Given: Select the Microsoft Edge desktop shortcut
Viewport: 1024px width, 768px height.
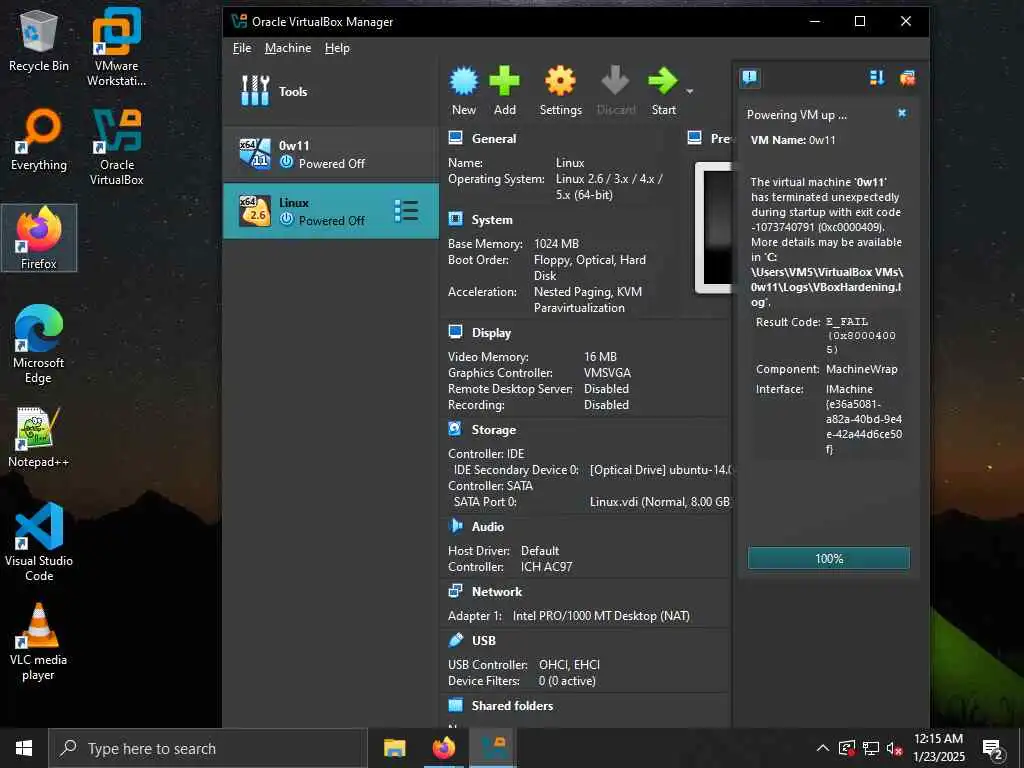Looking at the screenshot, I should (x=39, y=344).
